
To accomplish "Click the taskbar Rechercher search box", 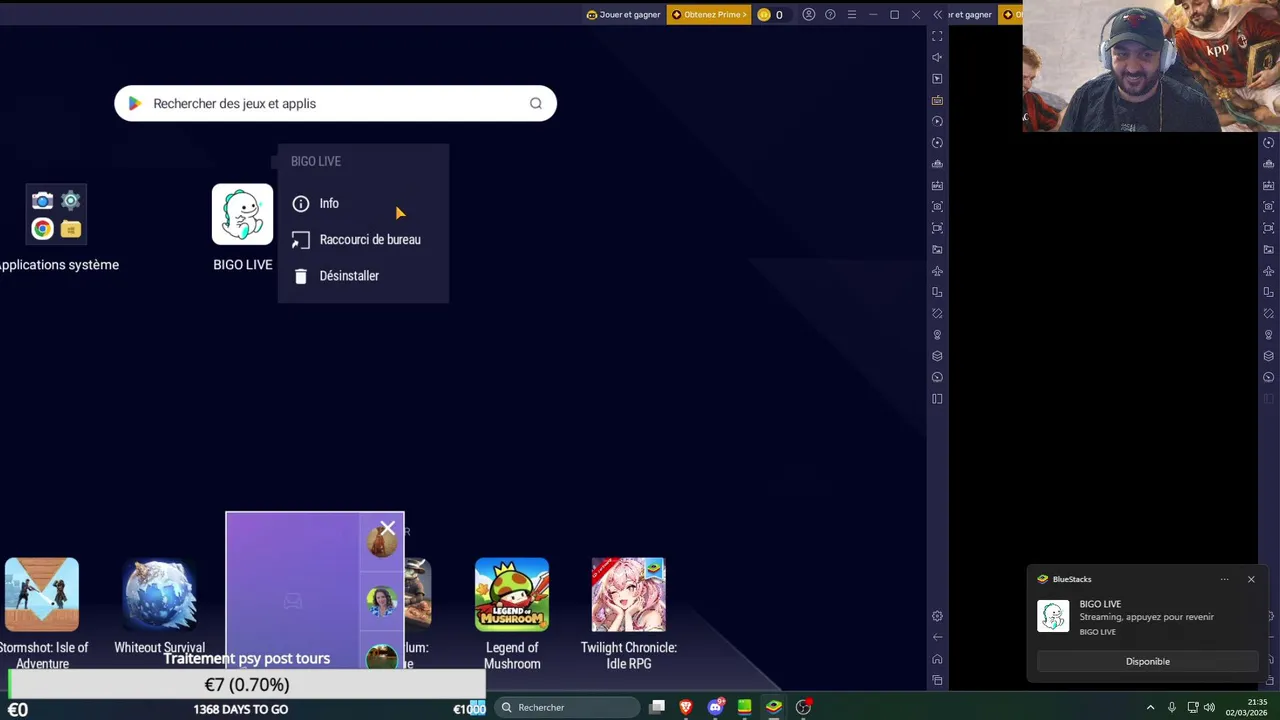I will (567, 707).
